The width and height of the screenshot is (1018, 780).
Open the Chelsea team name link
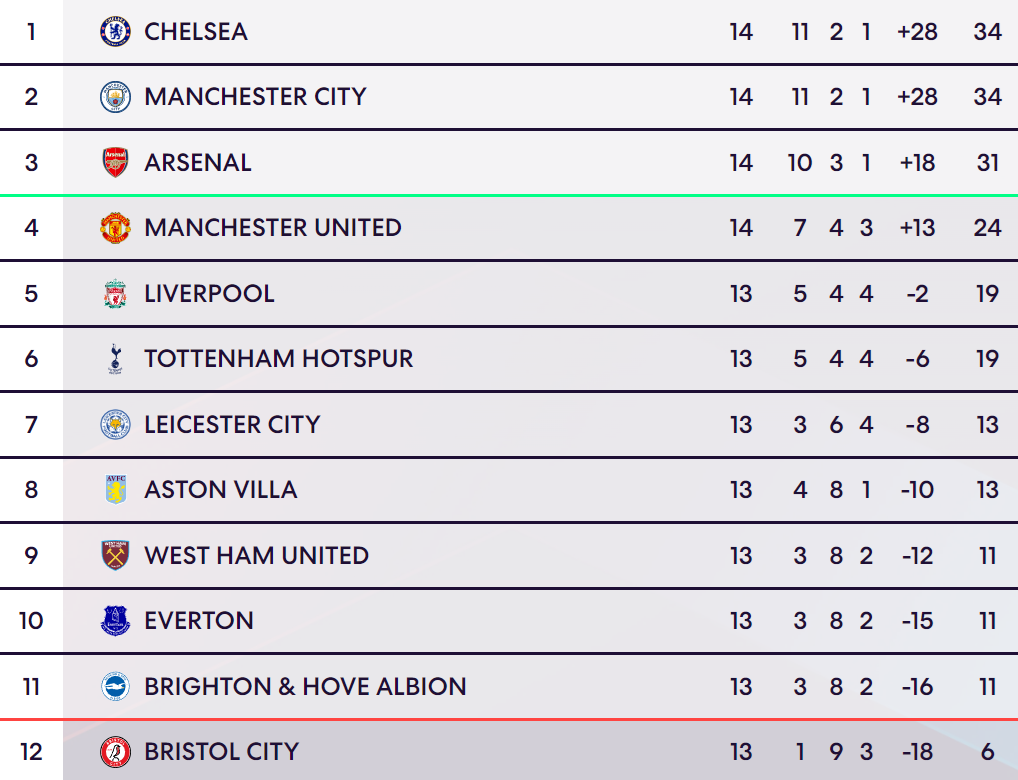[195, 32]
